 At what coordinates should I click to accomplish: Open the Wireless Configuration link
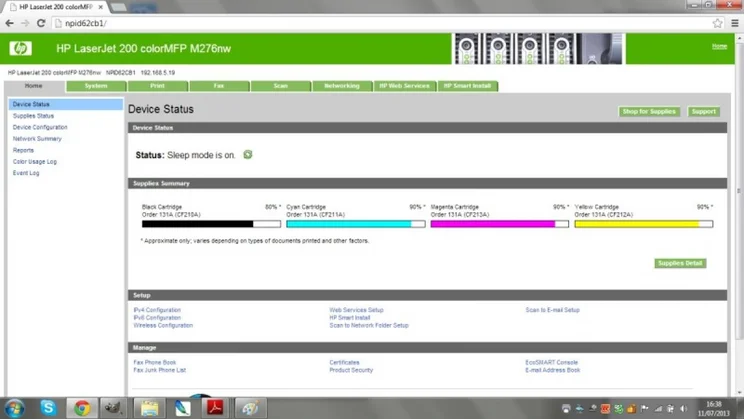tap(163, 326)
